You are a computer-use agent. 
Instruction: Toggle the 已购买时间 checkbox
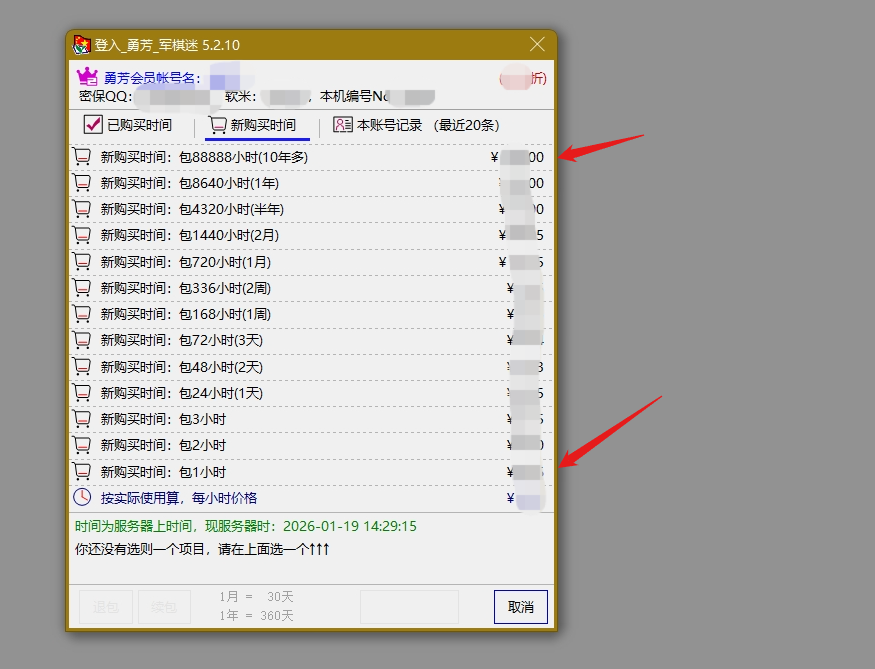tap(93, 125)
